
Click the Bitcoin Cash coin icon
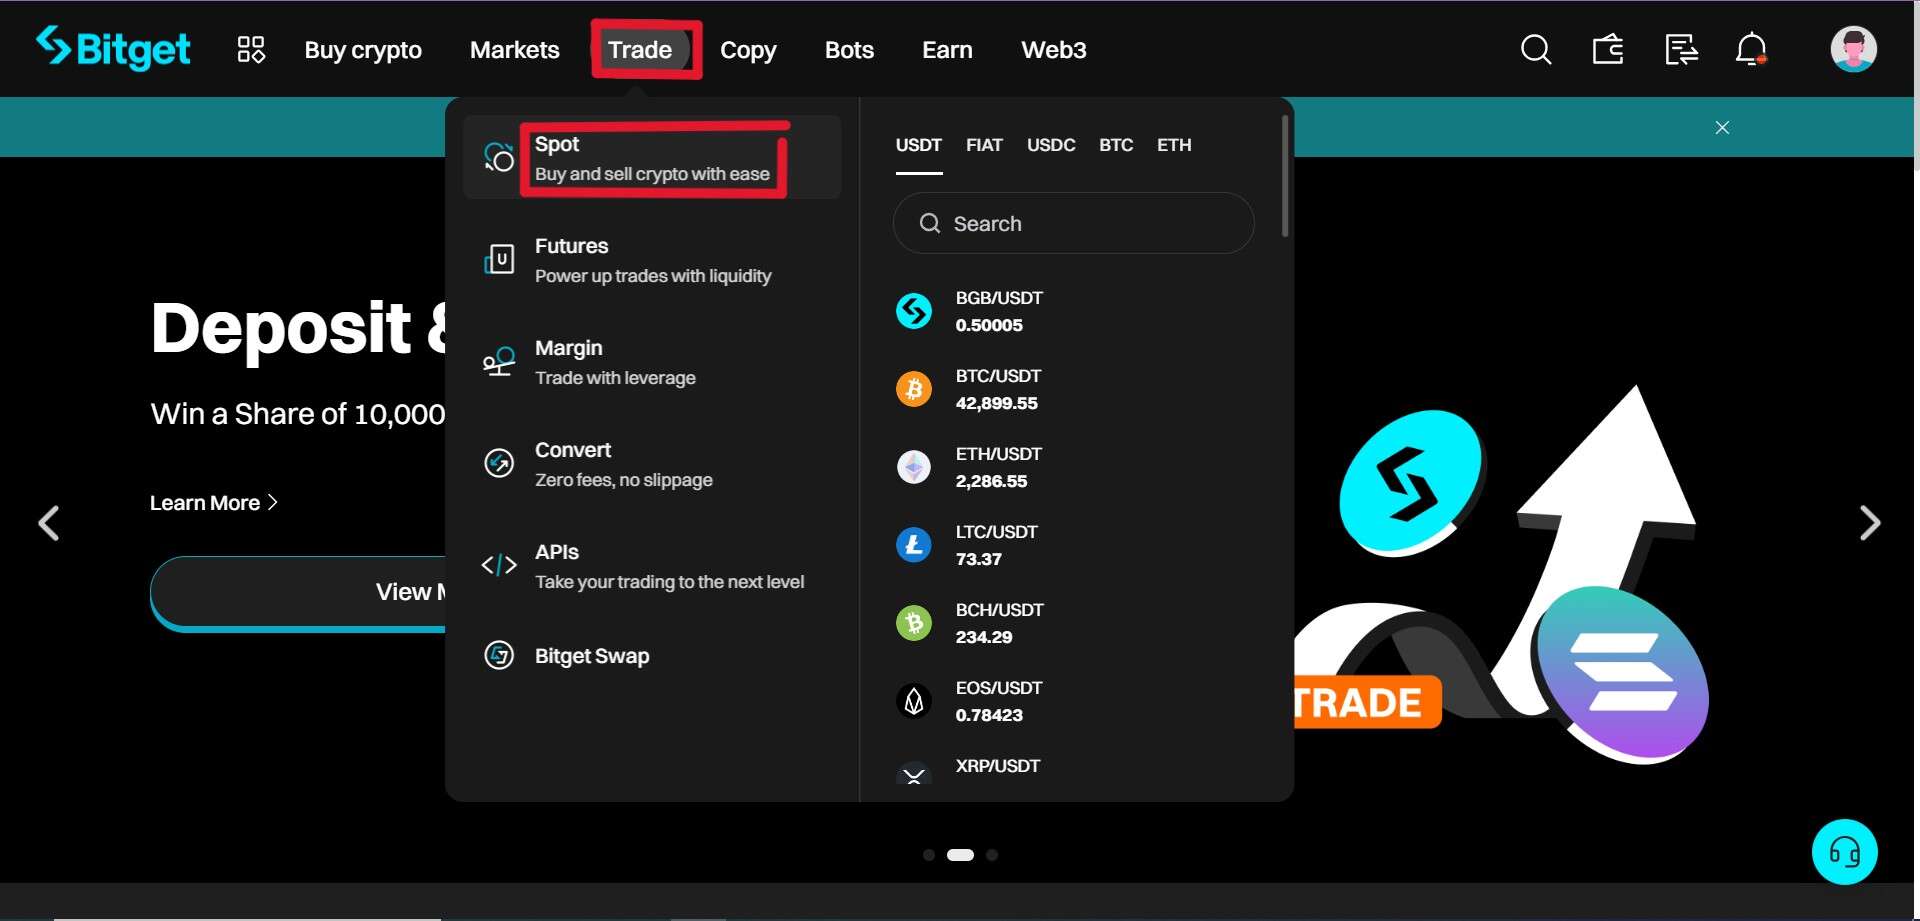pyautogui.click(x=914, y=623)
